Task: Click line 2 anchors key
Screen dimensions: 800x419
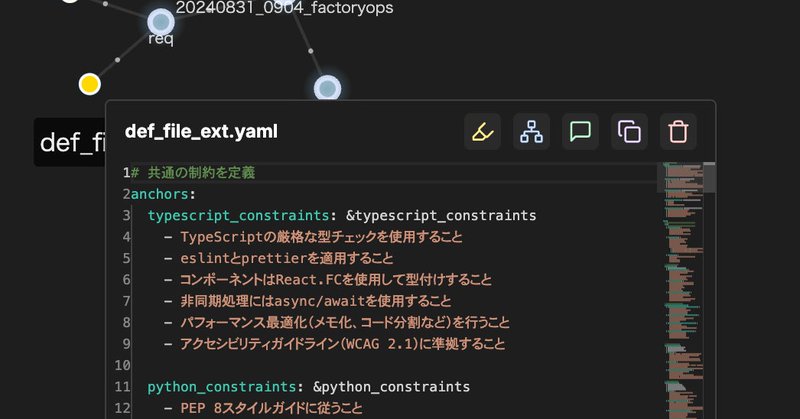Action: (x=160, y=194)
